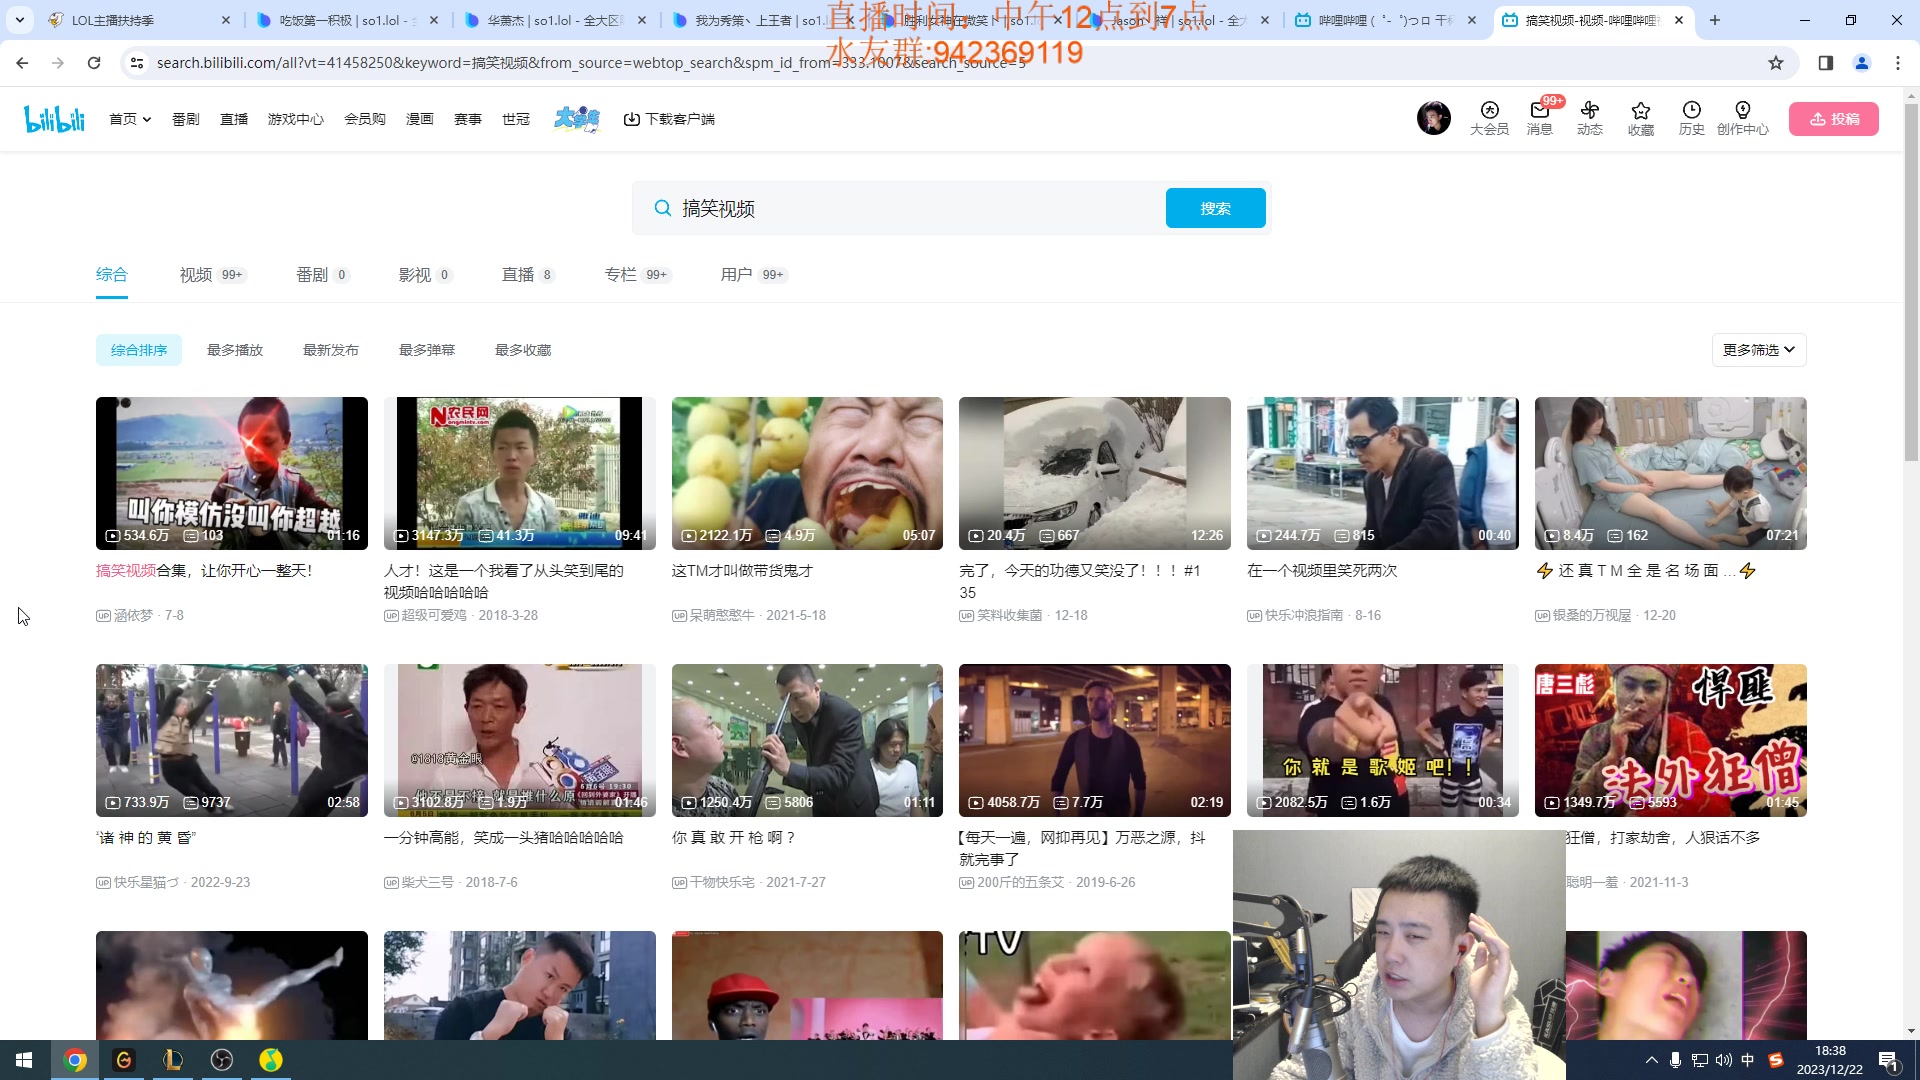Screen dimensions: 1920x1080
Task: Open the browser tab search chevron
Action: click(x=19, y=20)
